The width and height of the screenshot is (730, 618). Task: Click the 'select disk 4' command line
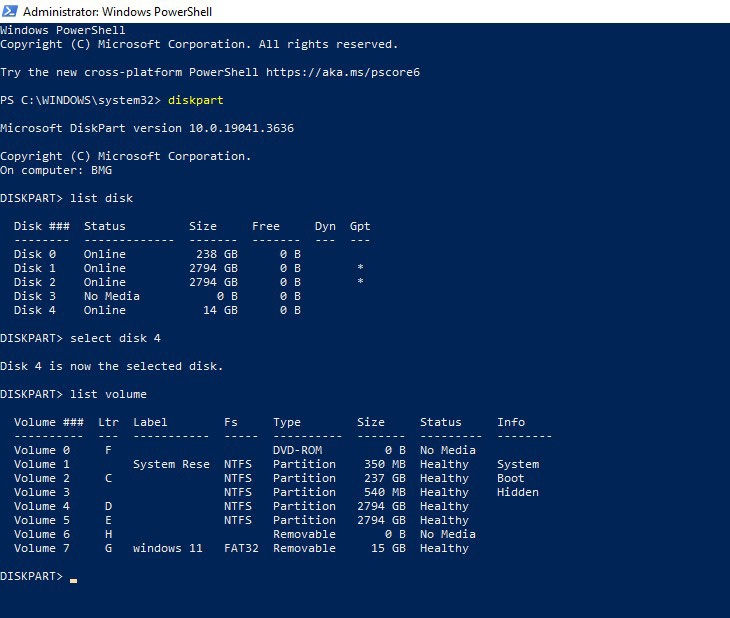tap(118, 338)
